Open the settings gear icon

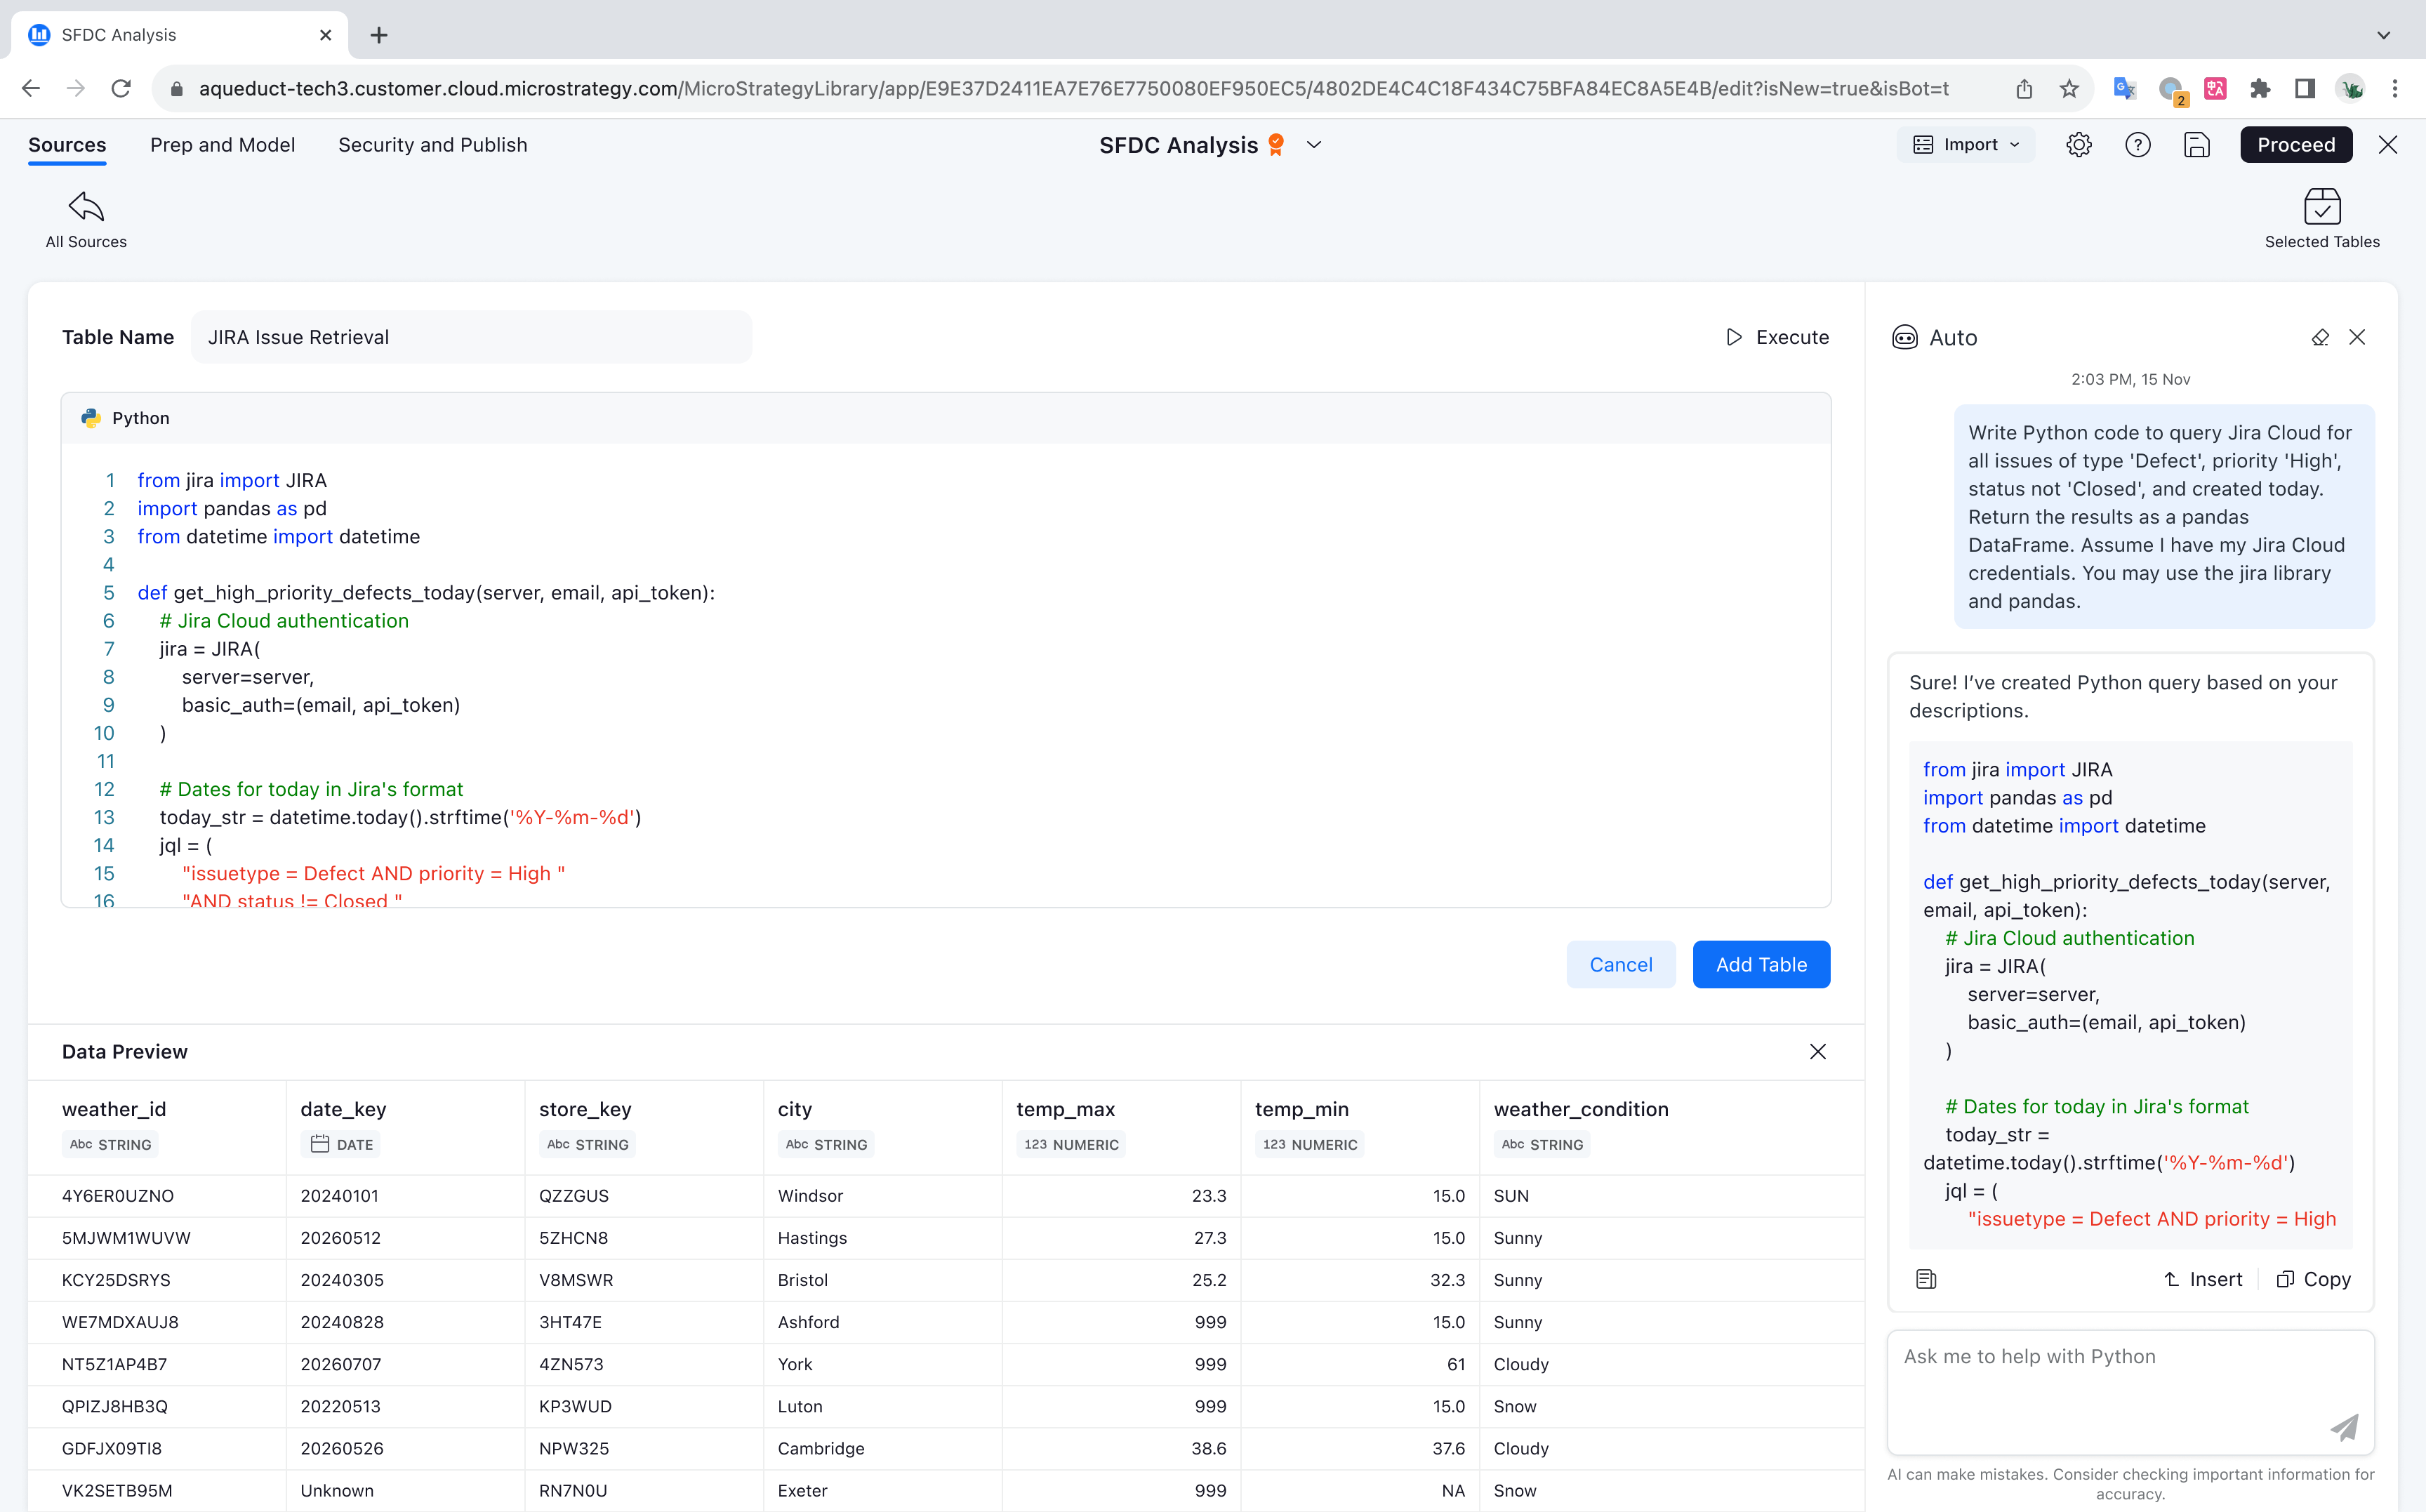point(2078,145)
